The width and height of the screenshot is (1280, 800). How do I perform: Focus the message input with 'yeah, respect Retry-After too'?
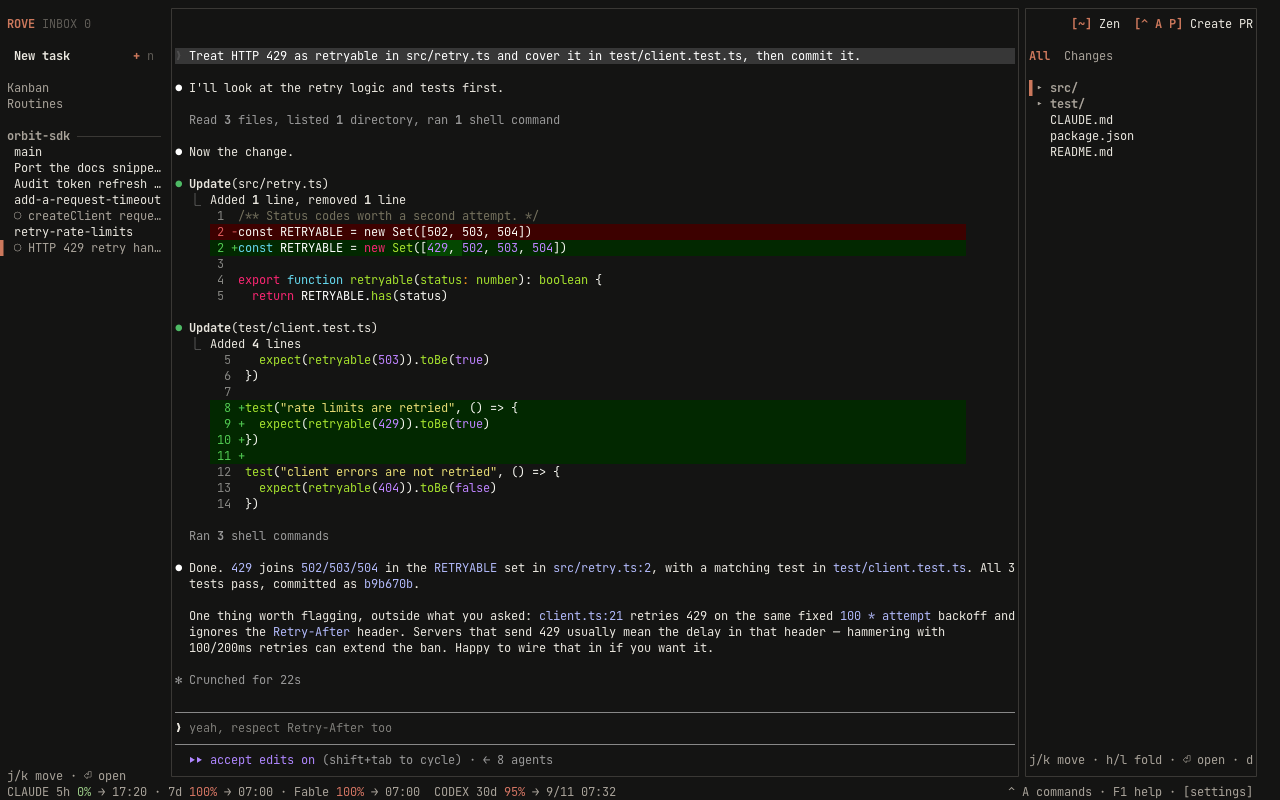point(595,728)
